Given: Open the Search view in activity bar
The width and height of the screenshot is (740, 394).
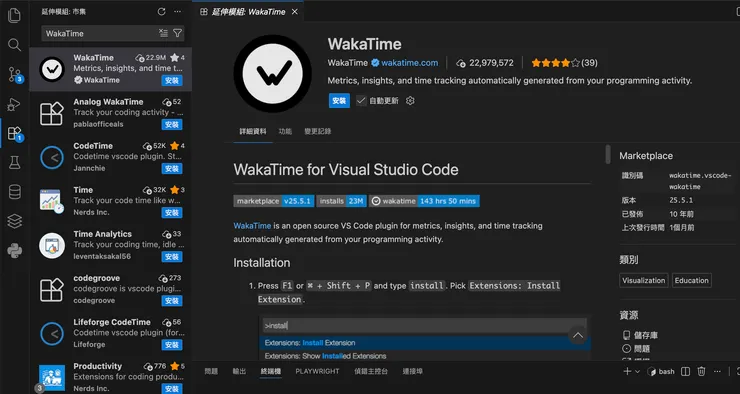Looking at the screenshot, I should (14, 45).
